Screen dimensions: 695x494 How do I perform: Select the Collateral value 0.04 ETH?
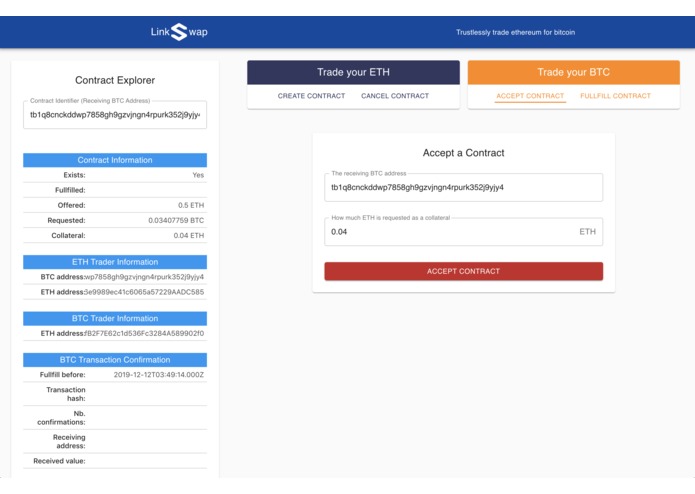[x=189, y=235]
